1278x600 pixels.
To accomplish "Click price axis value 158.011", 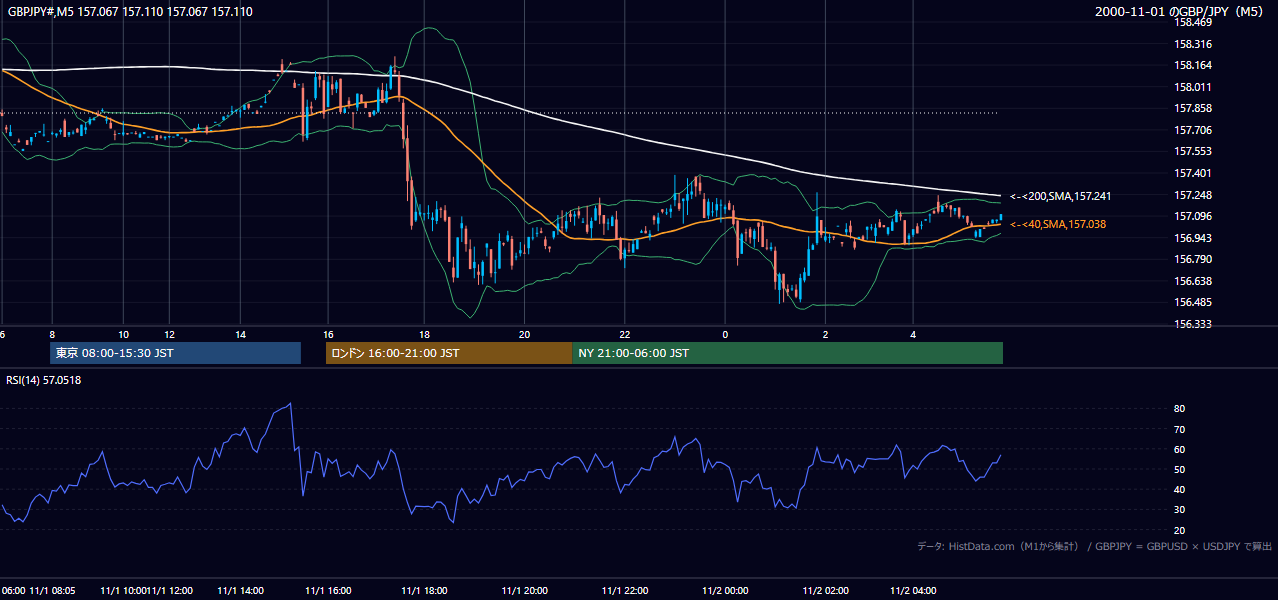I will (1193, 87).
